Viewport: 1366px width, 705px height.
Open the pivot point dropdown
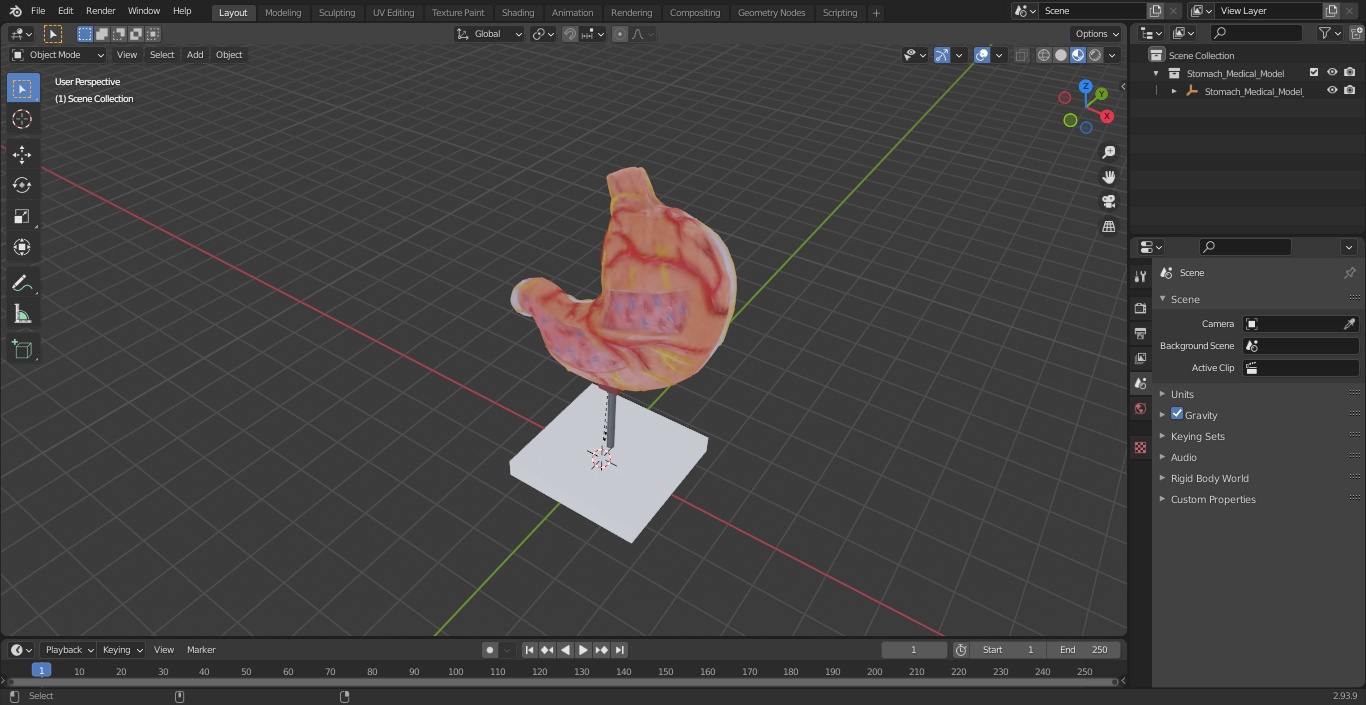[x=543, y=34]
